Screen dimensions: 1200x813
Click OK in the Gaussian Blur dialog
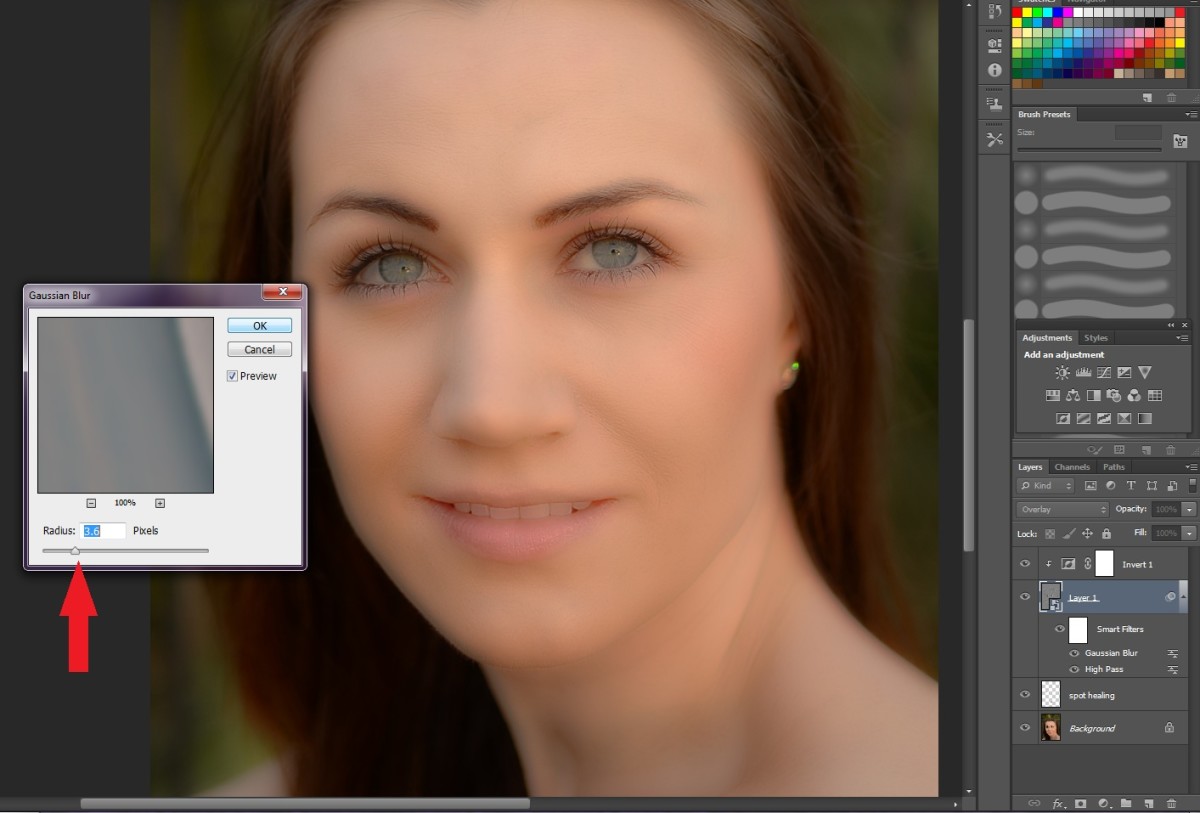pos(259,325)
